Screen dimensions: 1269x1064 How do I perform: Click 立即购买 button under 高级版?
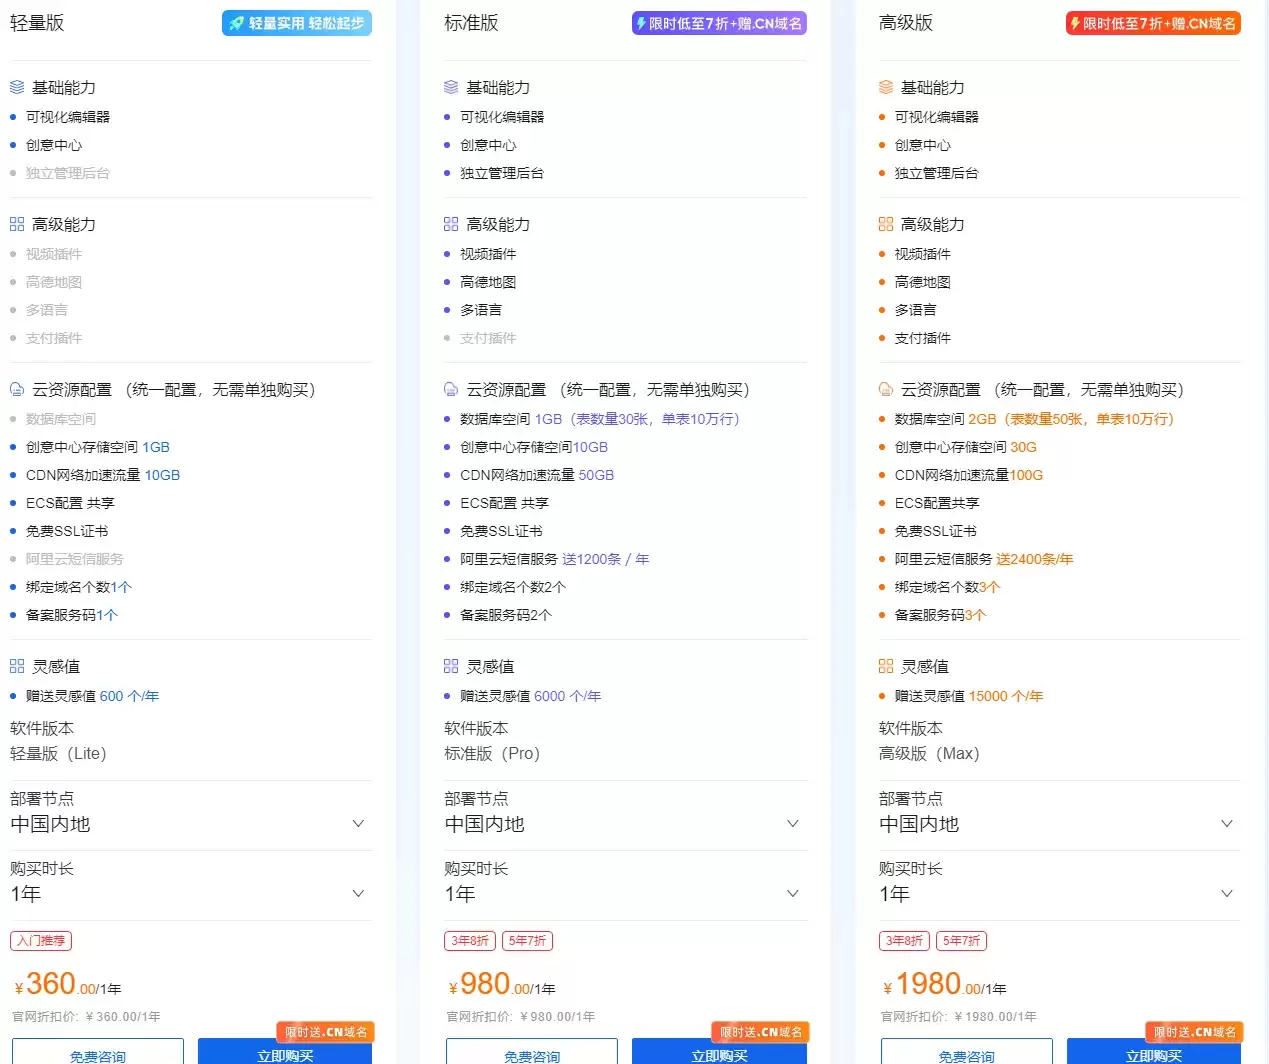click(1154, 1052)
